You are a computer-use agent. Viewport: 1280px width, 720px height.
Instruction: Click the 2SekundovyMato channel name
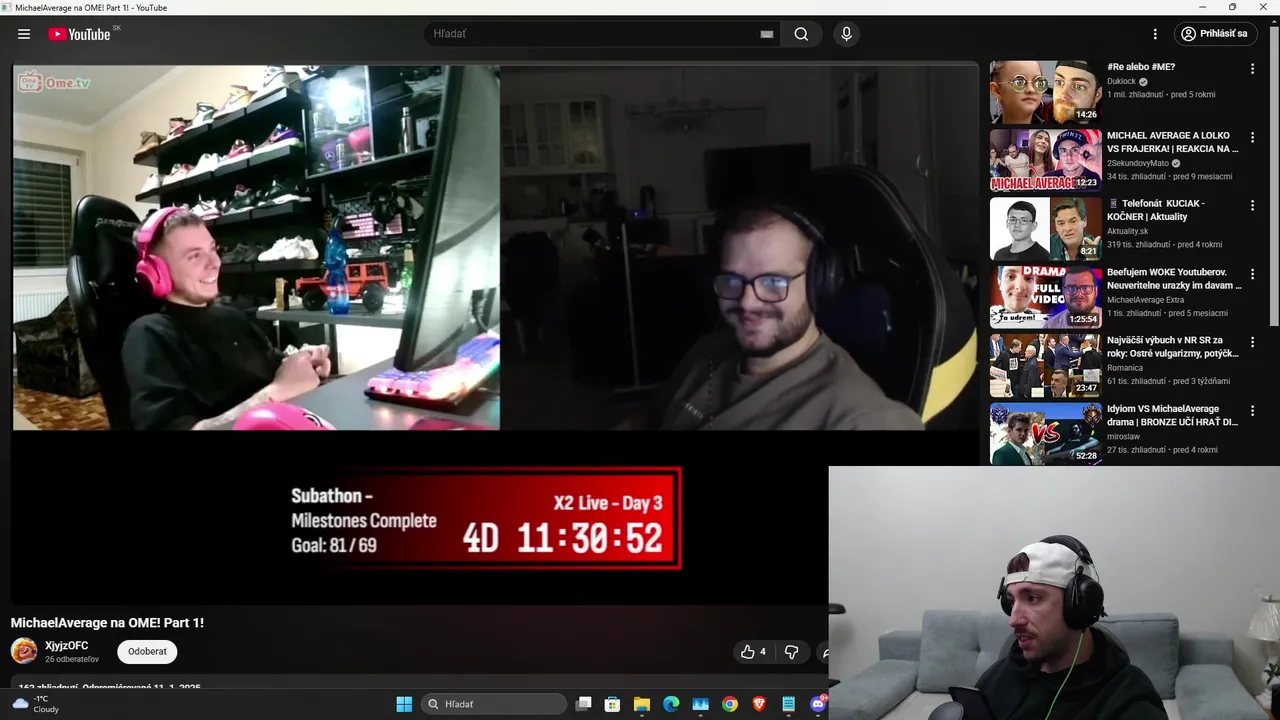[x=1138, y=163]
